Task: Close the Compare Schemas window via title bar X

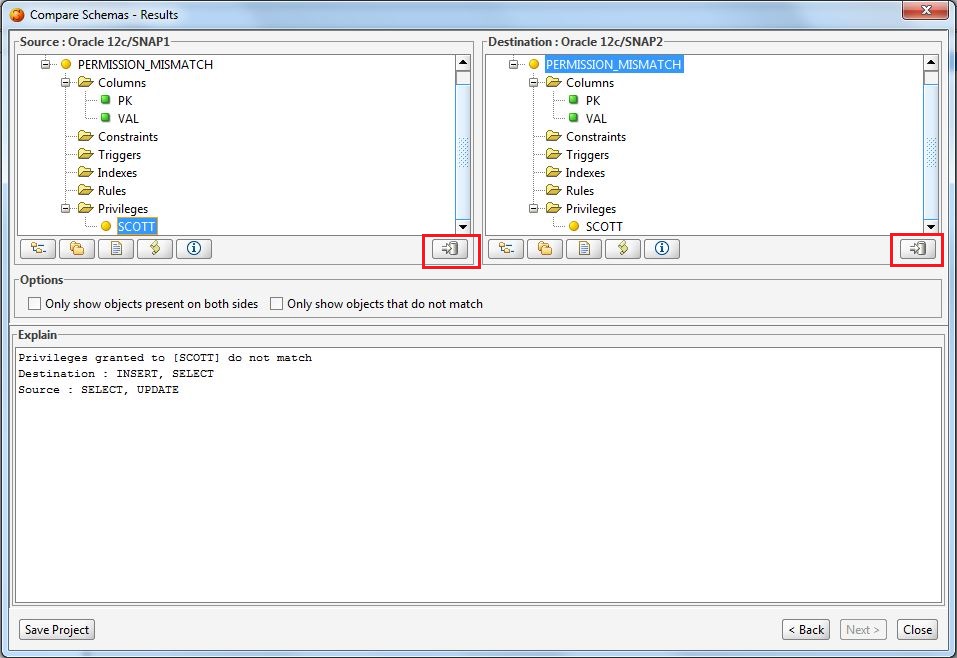Action: [925, 10]
